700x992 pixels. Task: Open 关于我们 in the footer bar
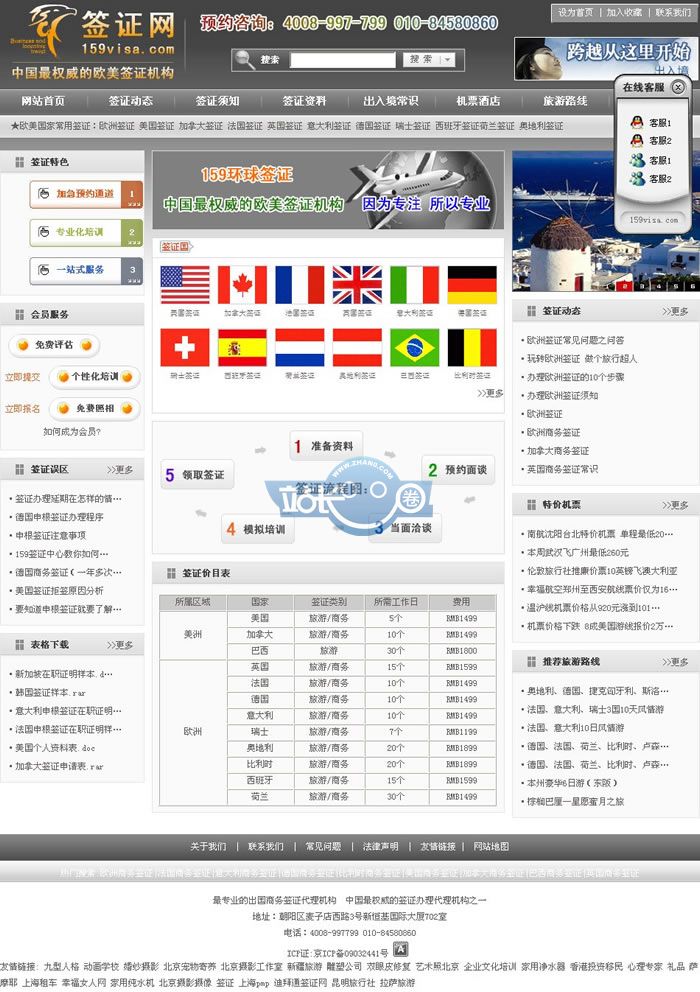tap(208, 846)
